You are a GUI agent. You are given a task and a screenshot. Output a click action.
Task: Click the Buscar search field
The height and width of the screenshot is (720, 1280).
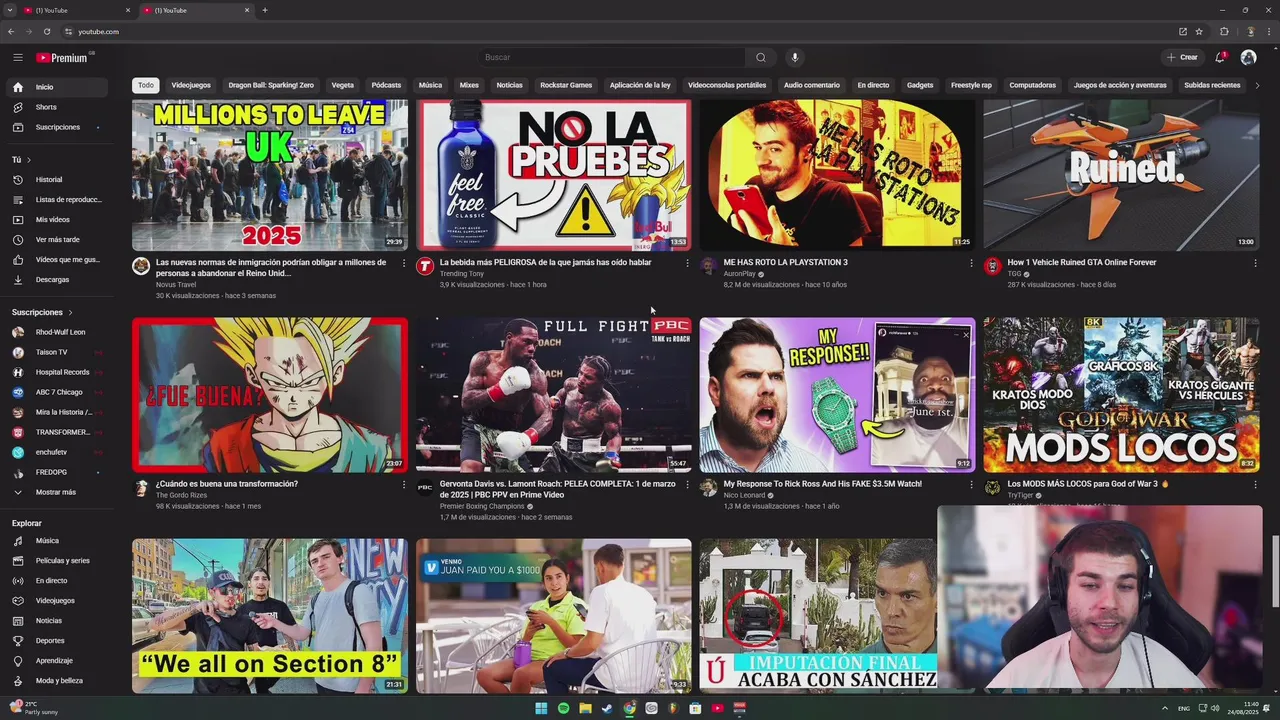[x=612, y=57]
